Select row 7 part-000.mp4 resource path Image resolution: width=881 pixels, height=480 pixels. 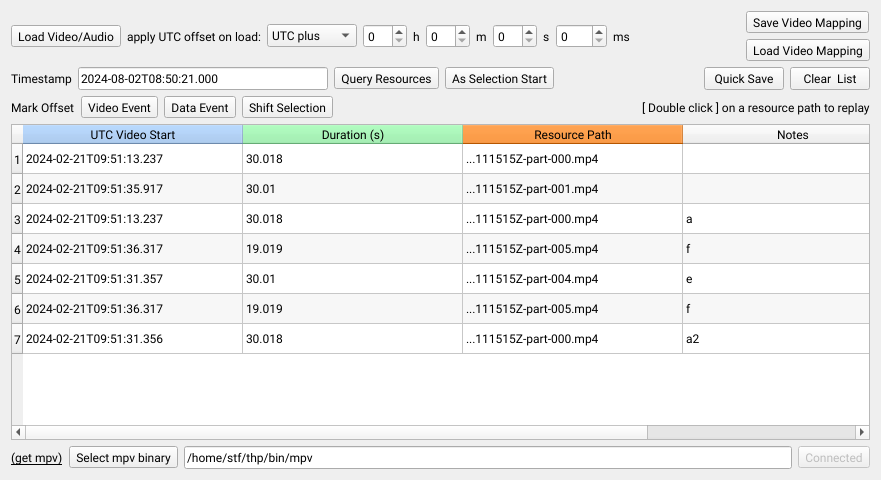[x=573, y=339]
